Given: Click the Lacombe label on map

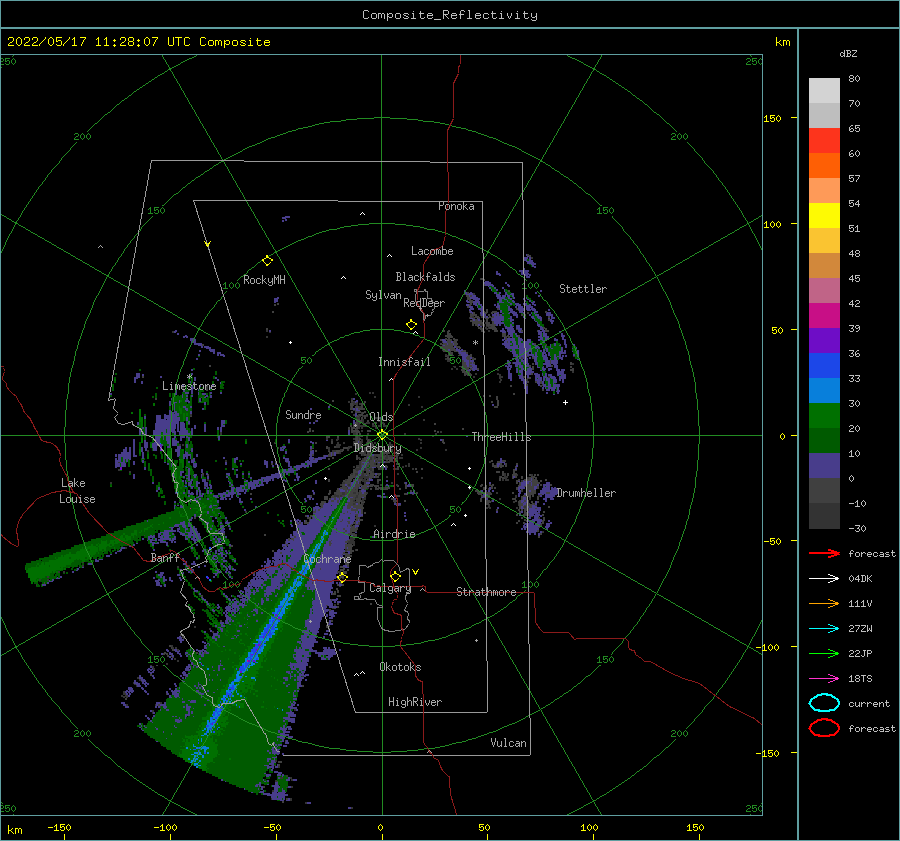Looking at the screenshot, I should (432, 251).
